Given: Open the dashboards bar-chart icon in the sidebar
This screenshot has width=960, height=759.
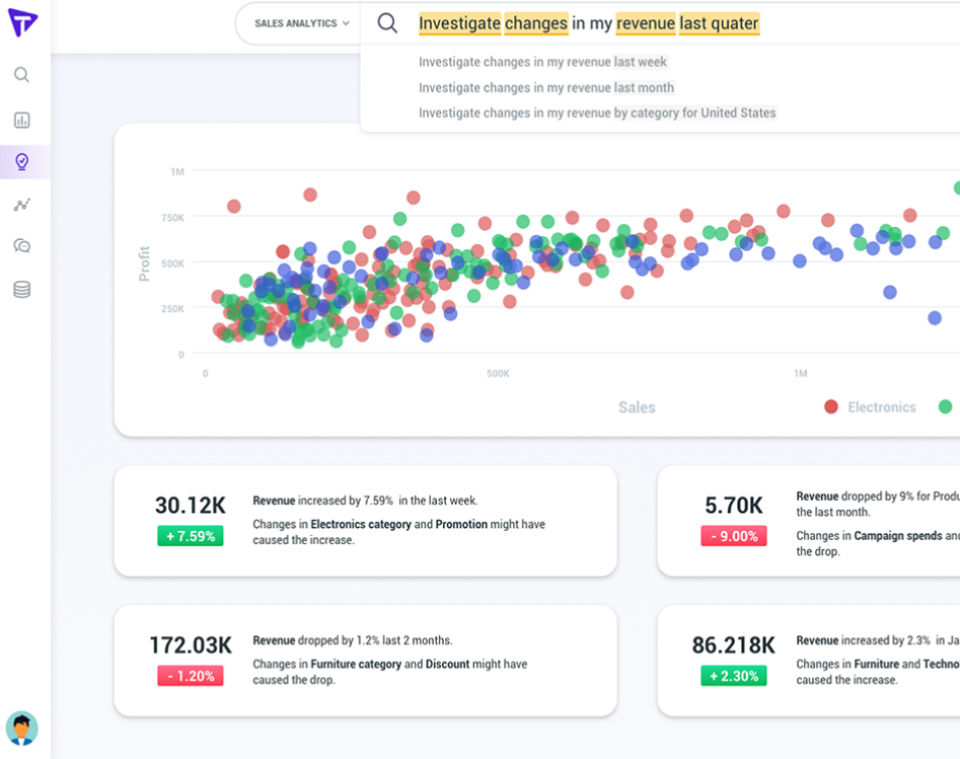Looking at the screenshot, I should [x=22, y=120].
